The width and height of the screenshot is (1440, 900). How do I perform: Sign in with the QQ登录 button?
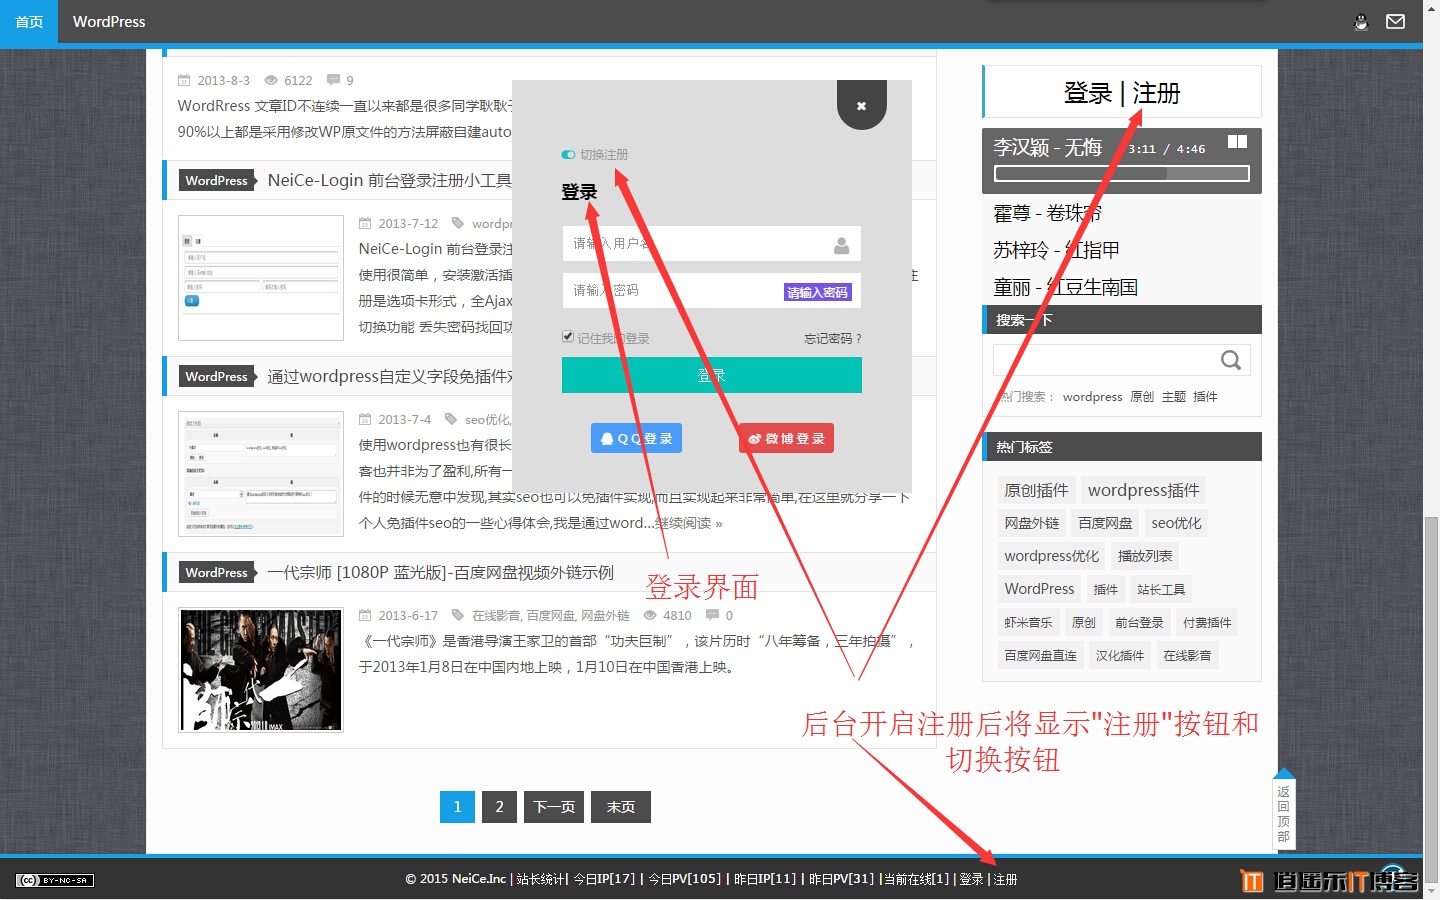tap(636, 438)
